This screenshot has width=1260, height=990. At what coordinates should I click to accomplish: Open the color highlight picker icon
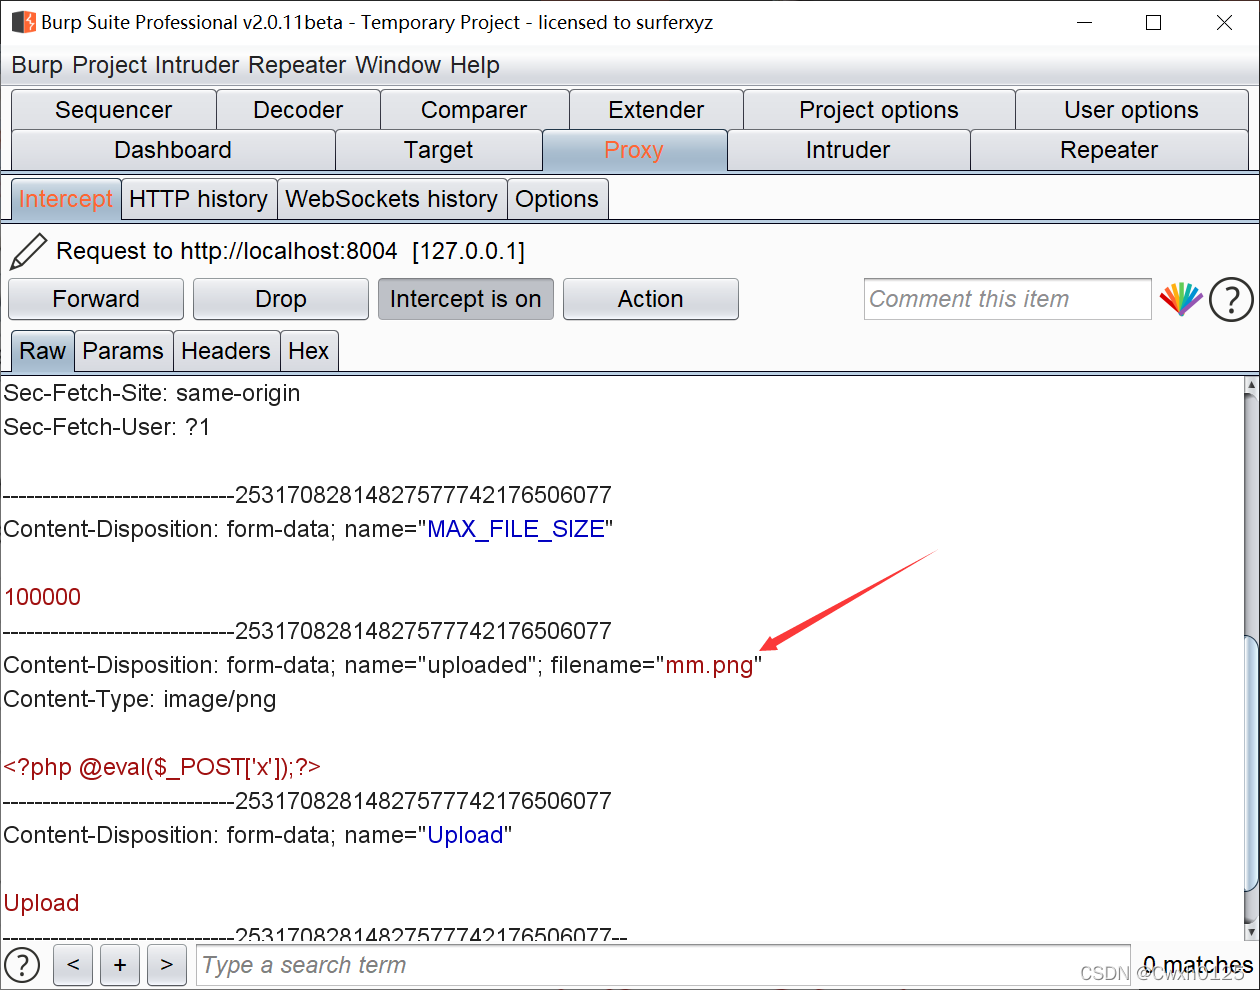(1180, 299)
